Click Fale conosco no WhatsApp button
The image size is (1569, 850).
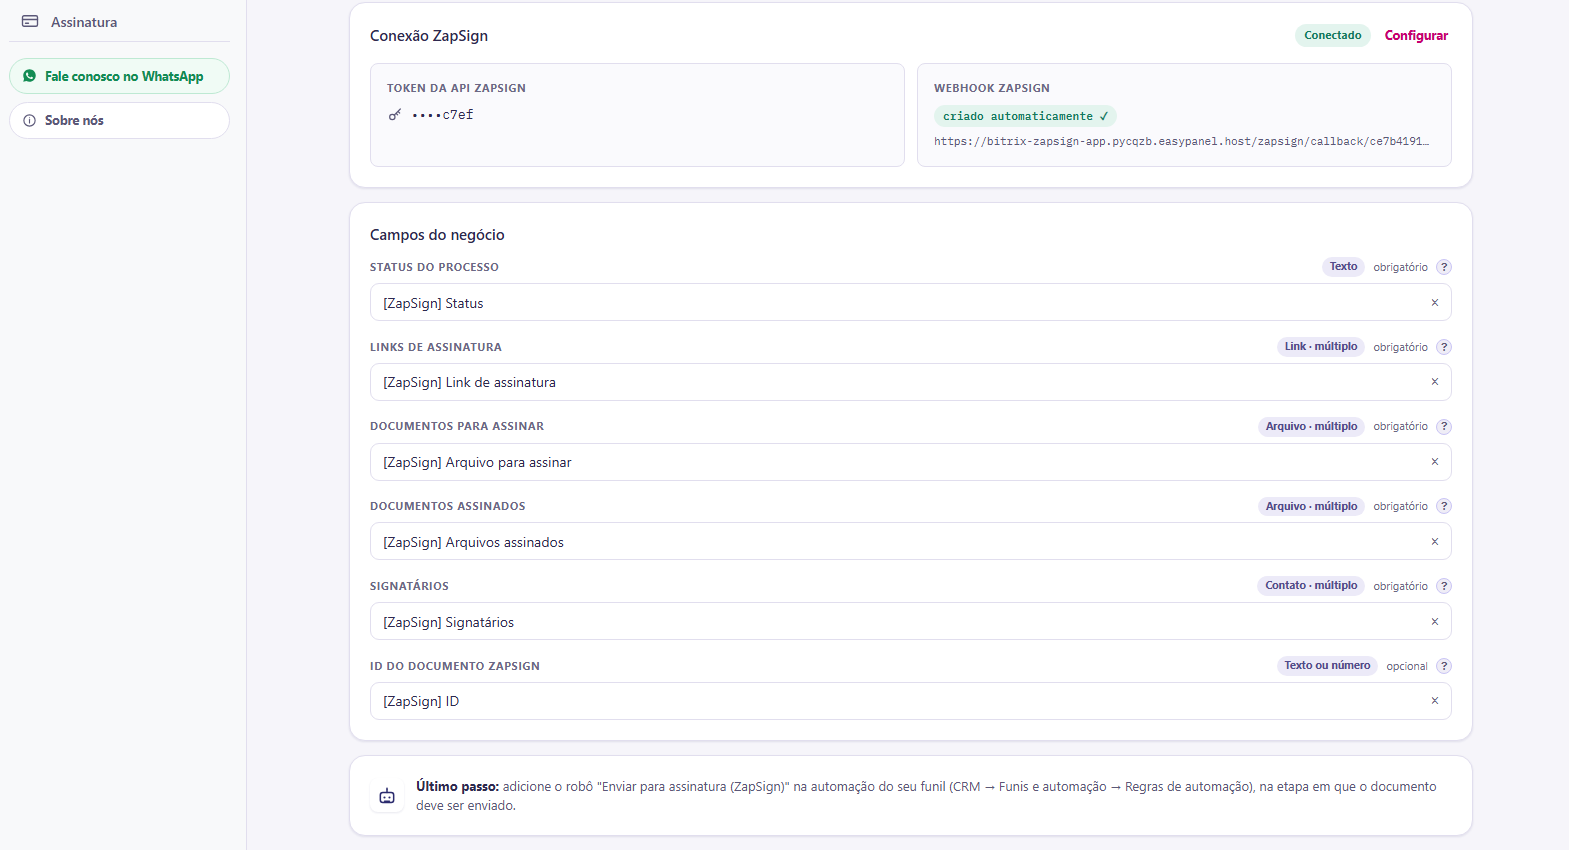pyautogui.click(x=119, y=76)
